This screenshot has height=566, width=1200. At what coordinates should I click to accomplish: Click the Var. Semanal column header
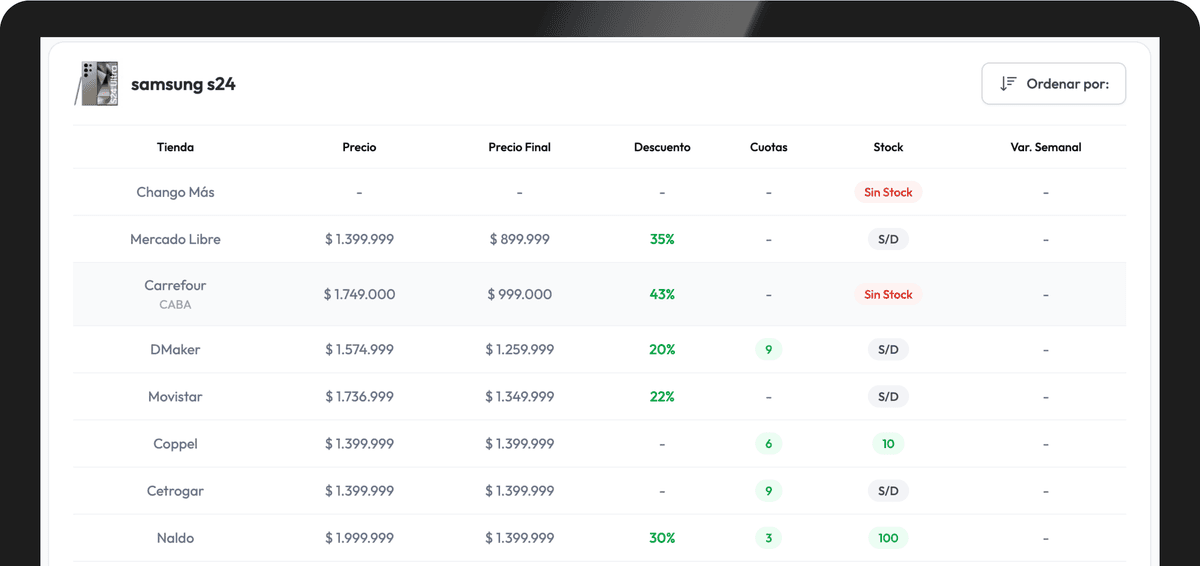(x=1045, y=147)
